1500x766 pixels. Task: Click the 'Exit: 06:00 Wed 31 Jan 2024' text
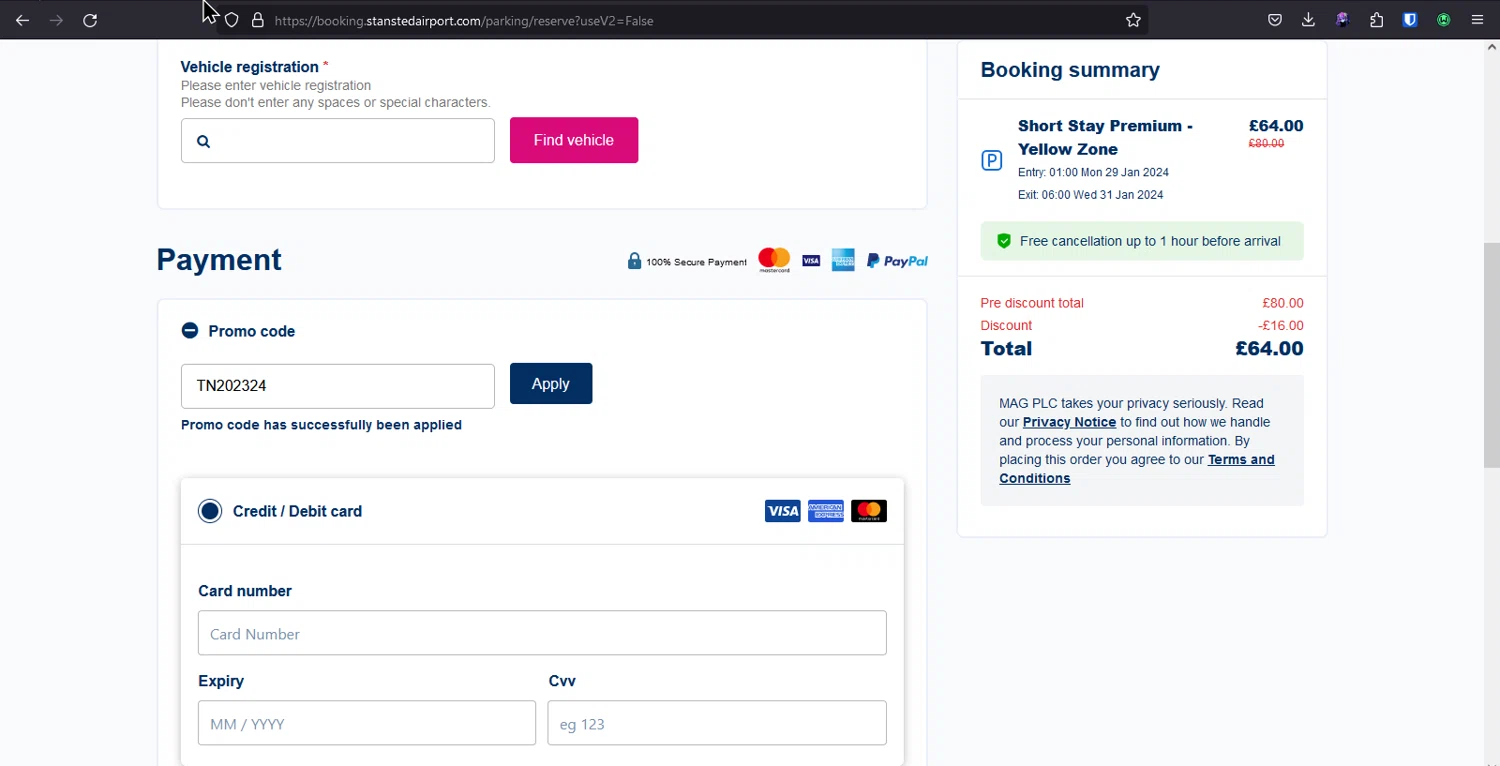click(1090, 195)
